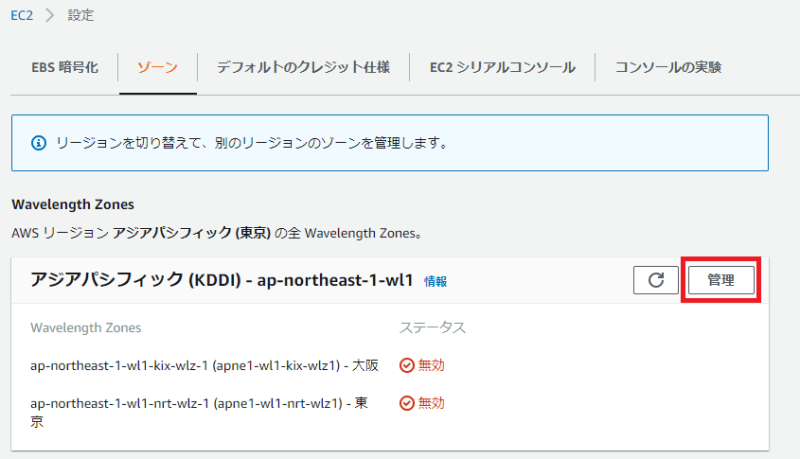Click 無効 status text for Osaka zone
Image resolution: width=800 pixels, height=459 pixels.
pos(431,365)
